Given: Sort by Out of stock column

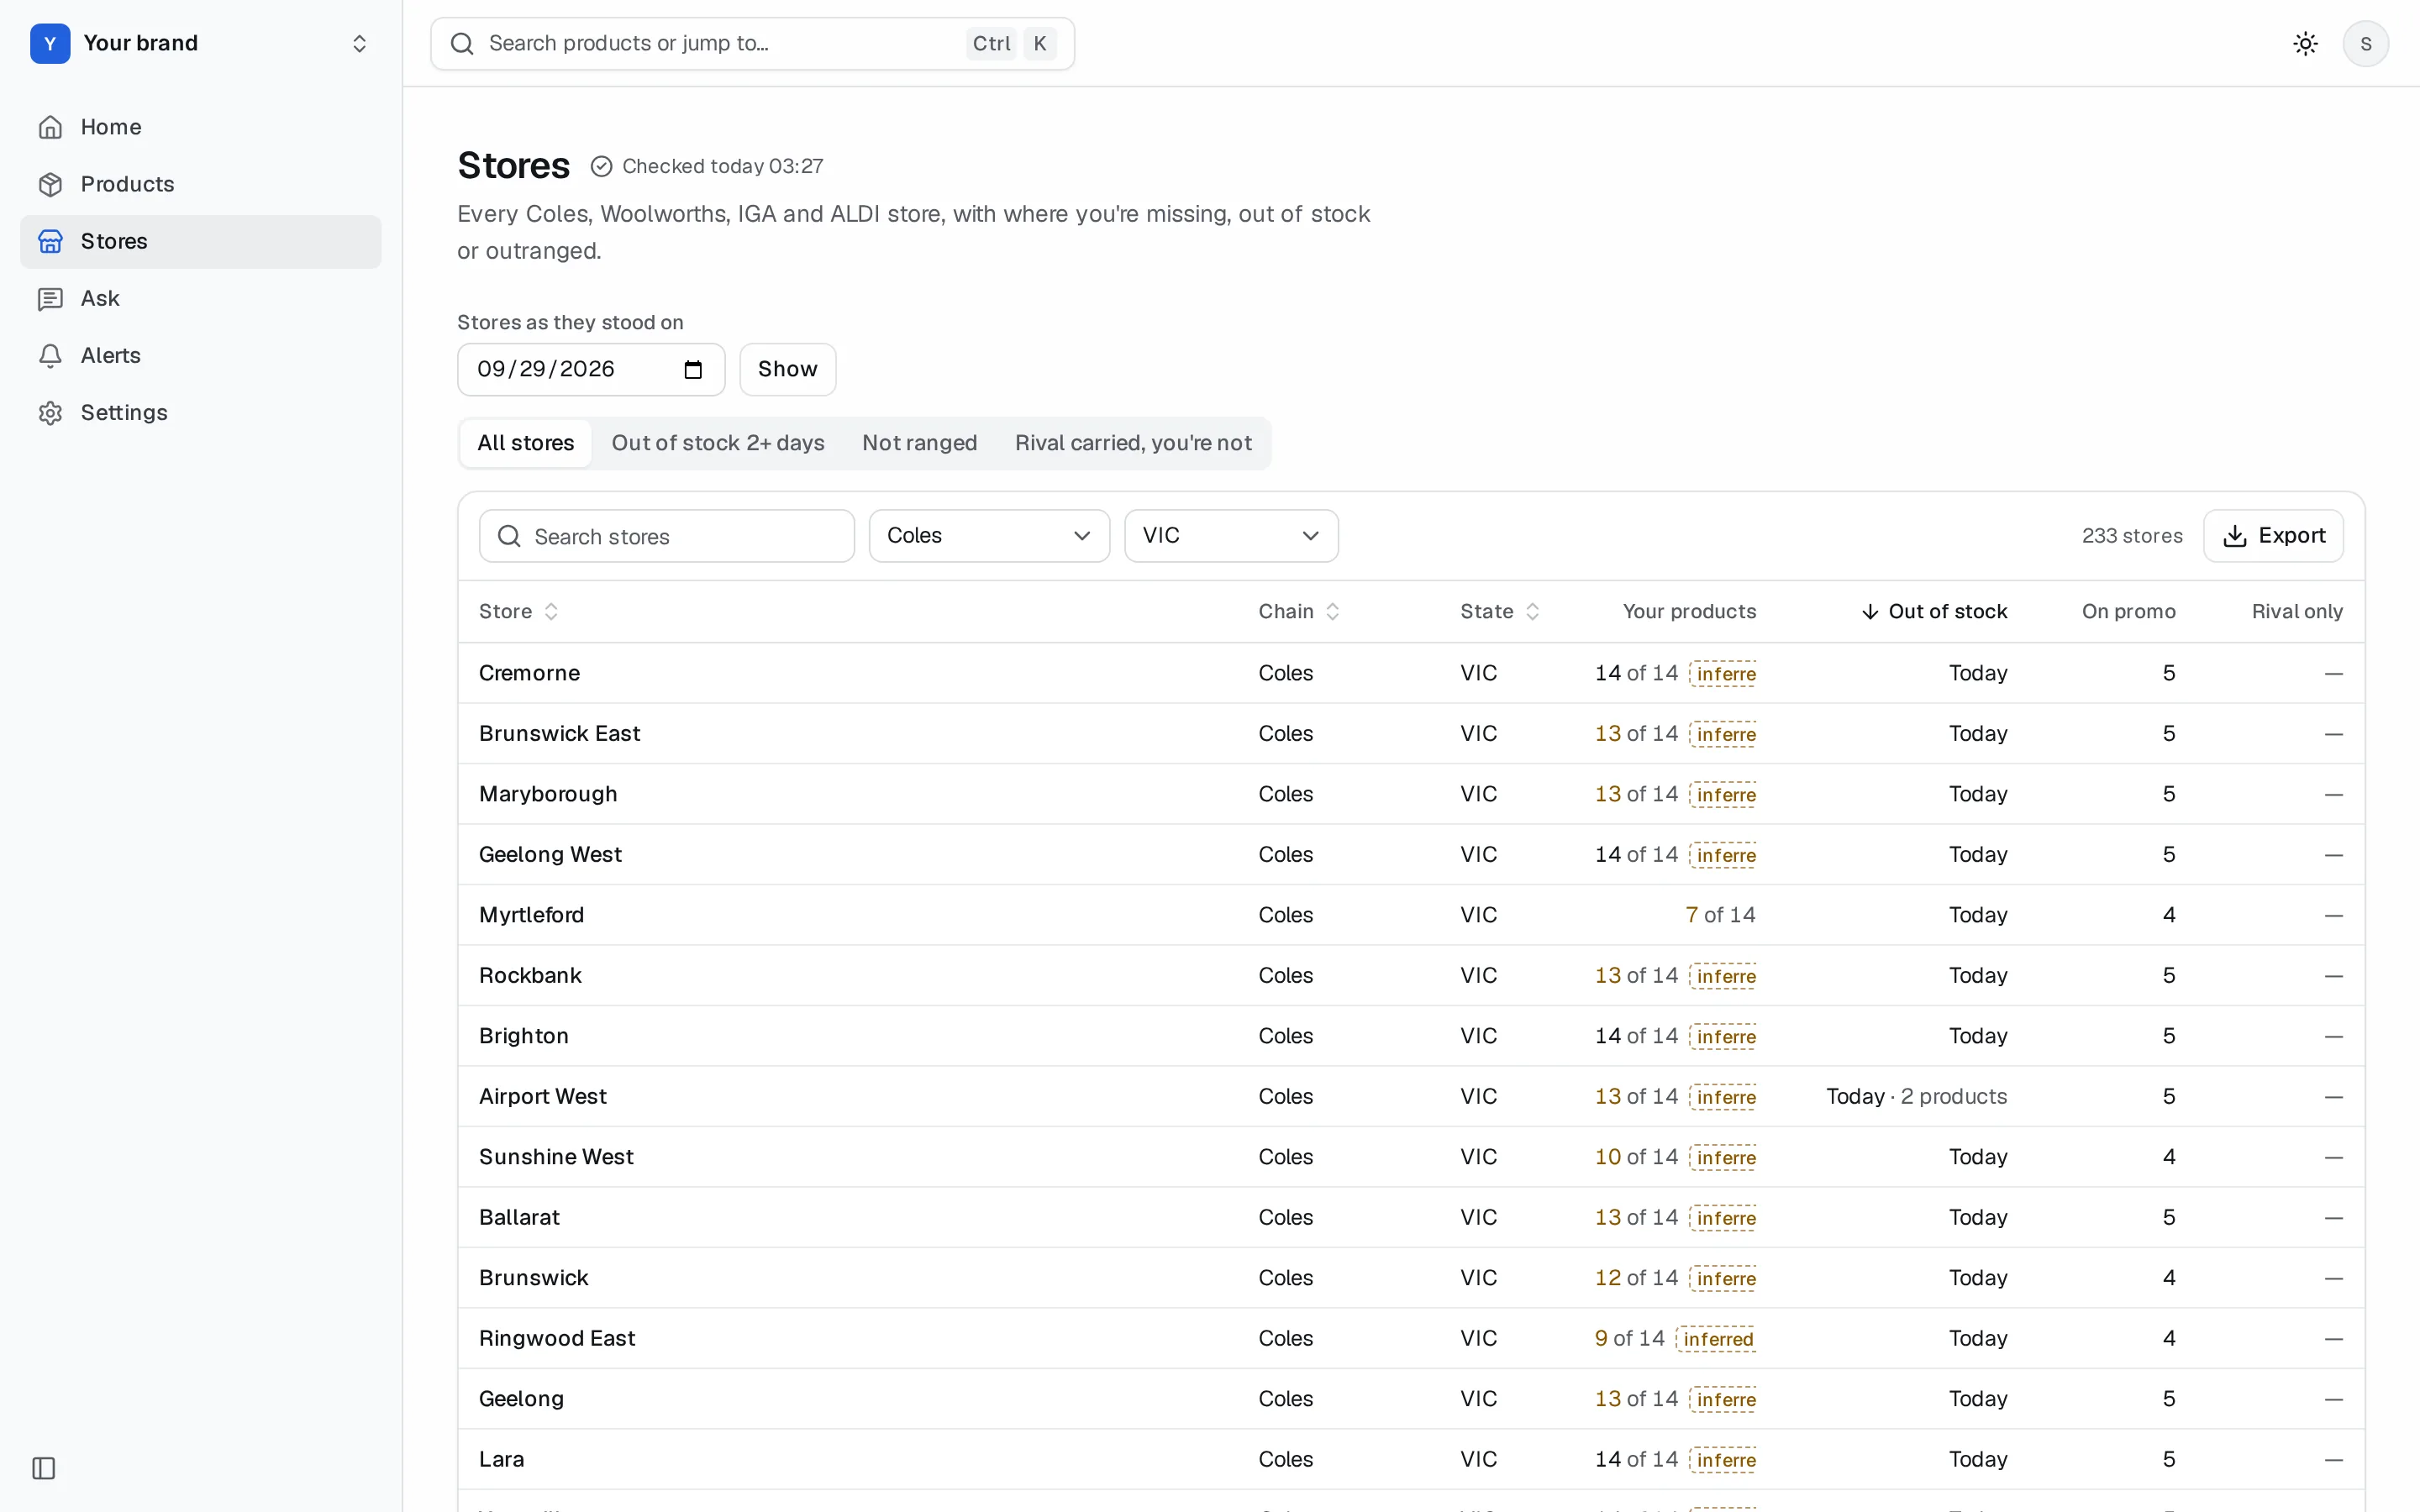Looking at the screenshot, I should coord(1934,611).
